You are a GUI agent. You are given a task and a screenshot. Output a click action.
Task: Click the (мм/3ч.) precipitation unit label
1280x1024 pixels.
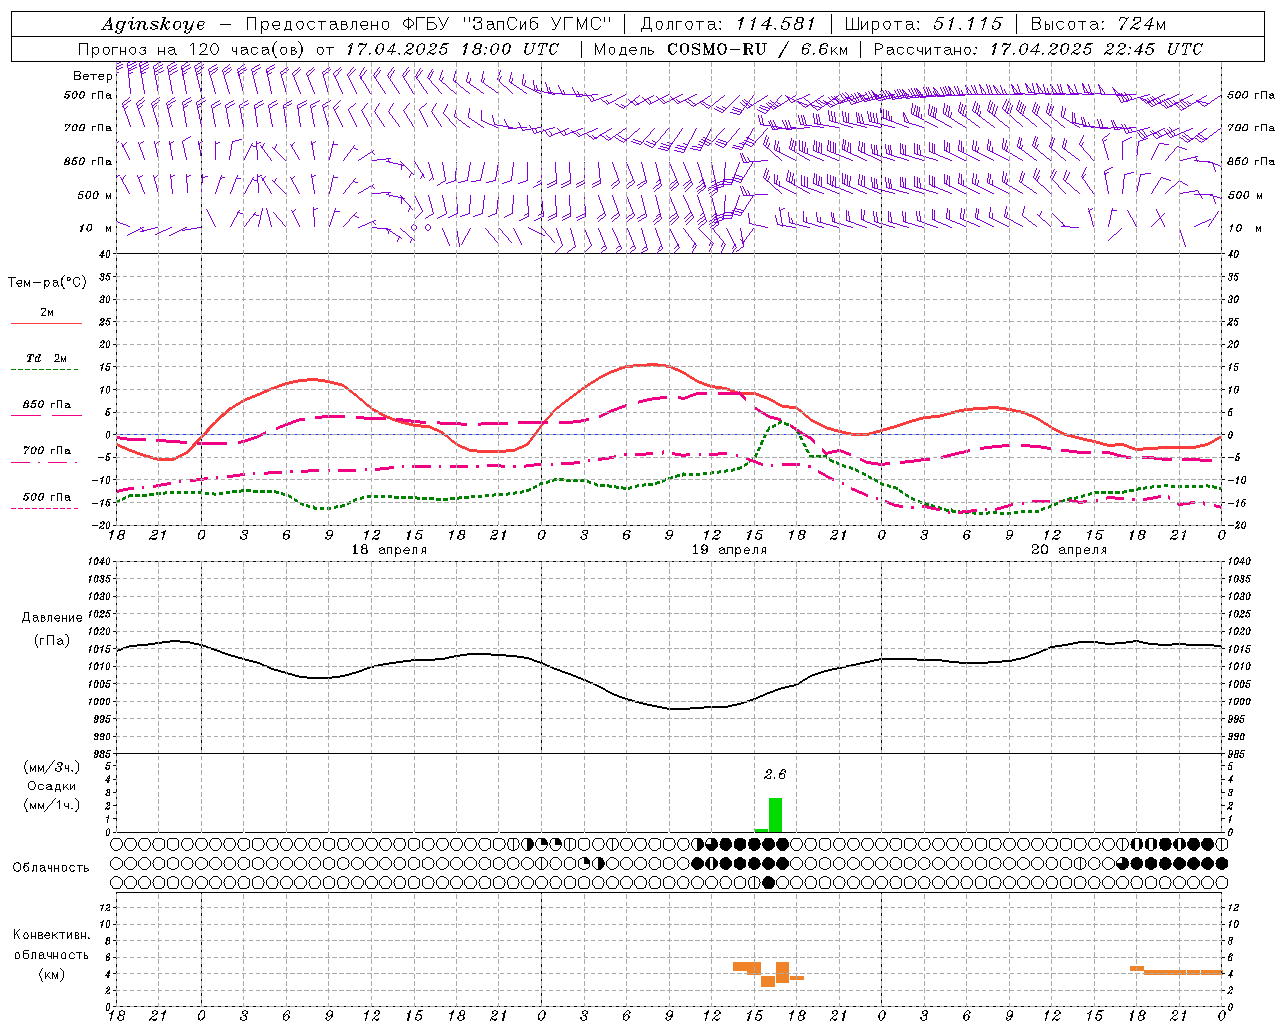pyautogui.click(x=51, y=767)
